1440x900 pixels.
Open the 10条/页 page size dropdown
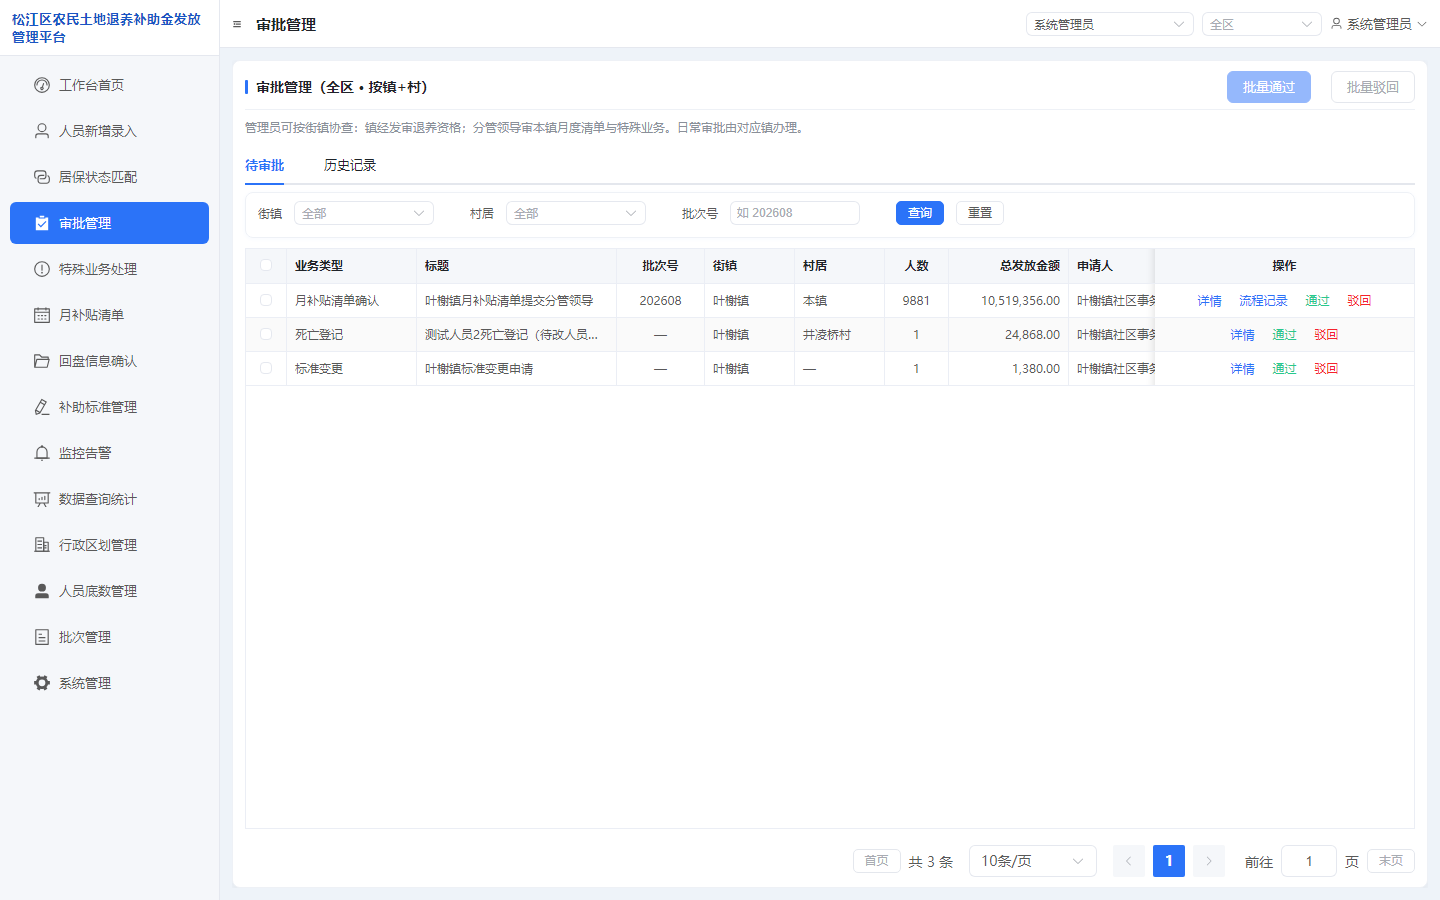1033,861
